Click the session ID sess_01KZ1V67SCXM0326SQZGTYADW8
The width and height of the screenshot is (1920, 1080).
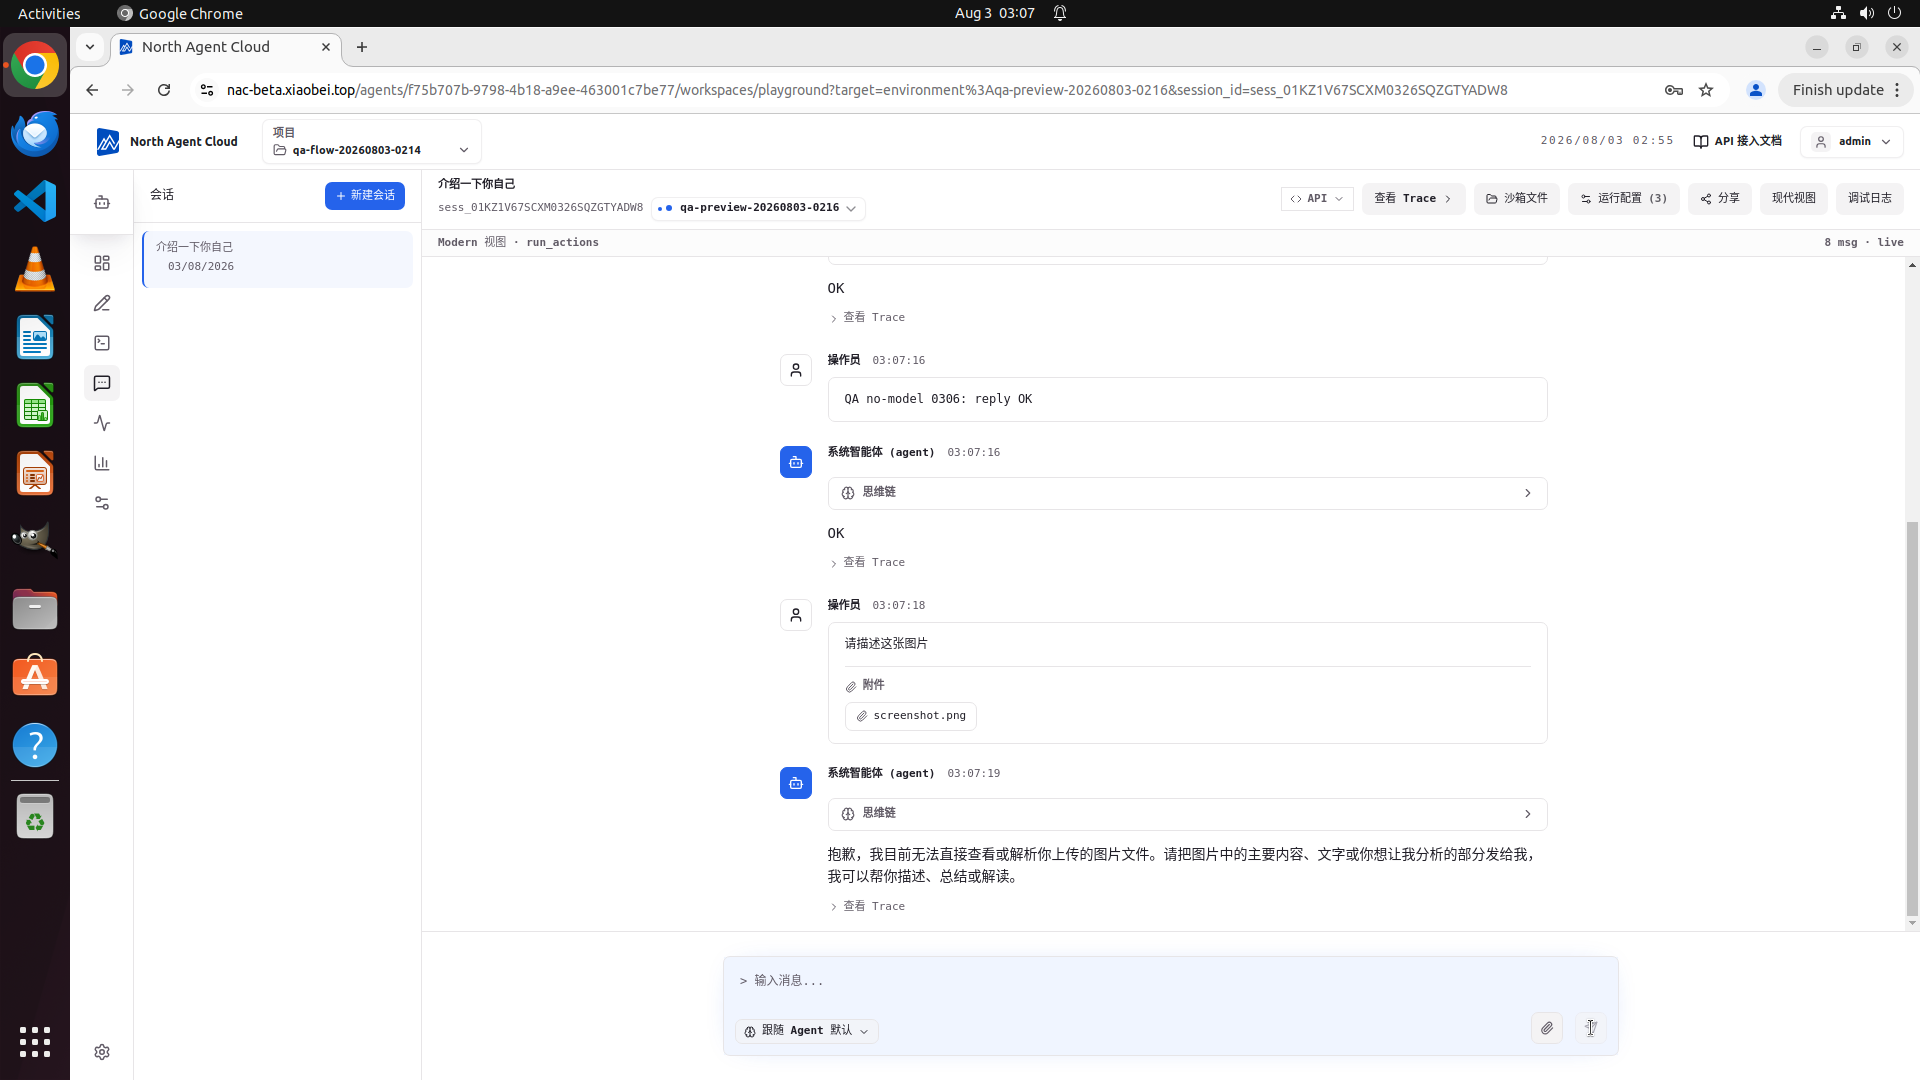point(540,208)
